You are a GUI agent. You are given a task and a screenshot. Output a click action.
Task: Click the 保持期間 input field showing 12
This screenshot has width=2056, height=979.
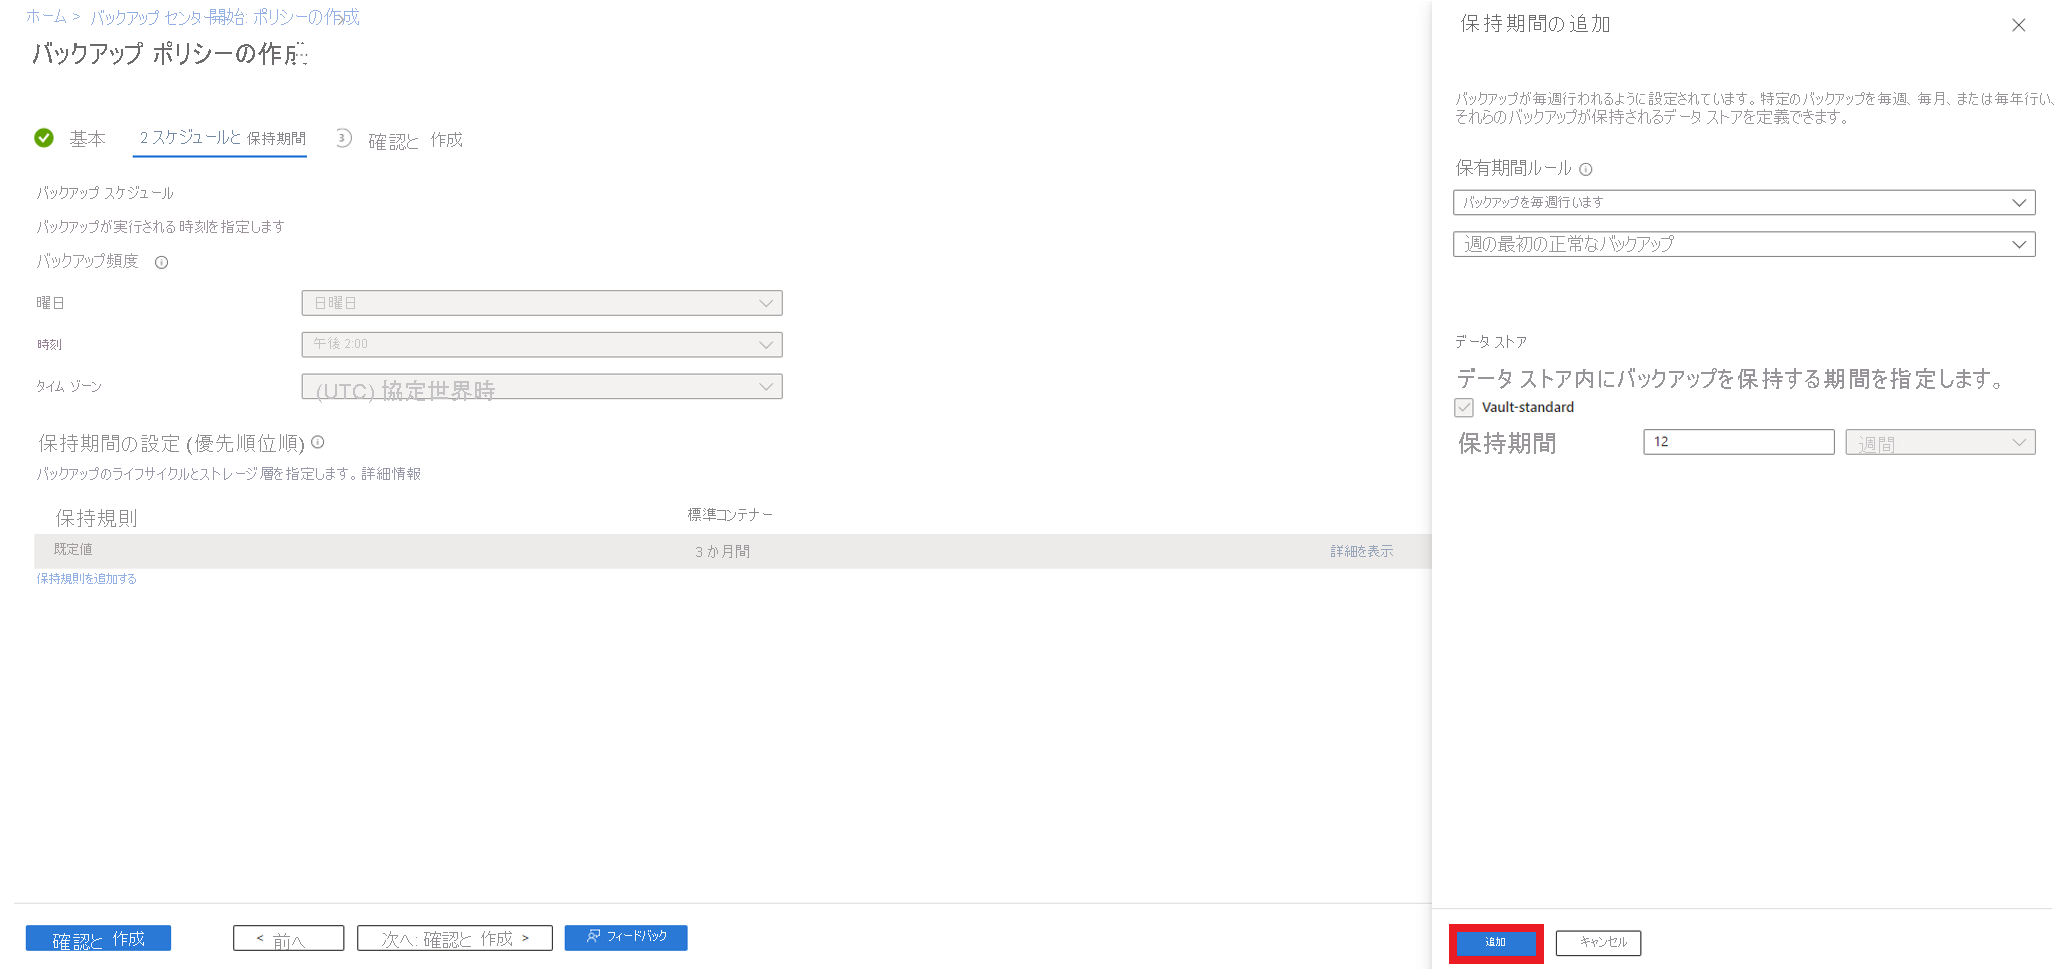[1738, 442]
